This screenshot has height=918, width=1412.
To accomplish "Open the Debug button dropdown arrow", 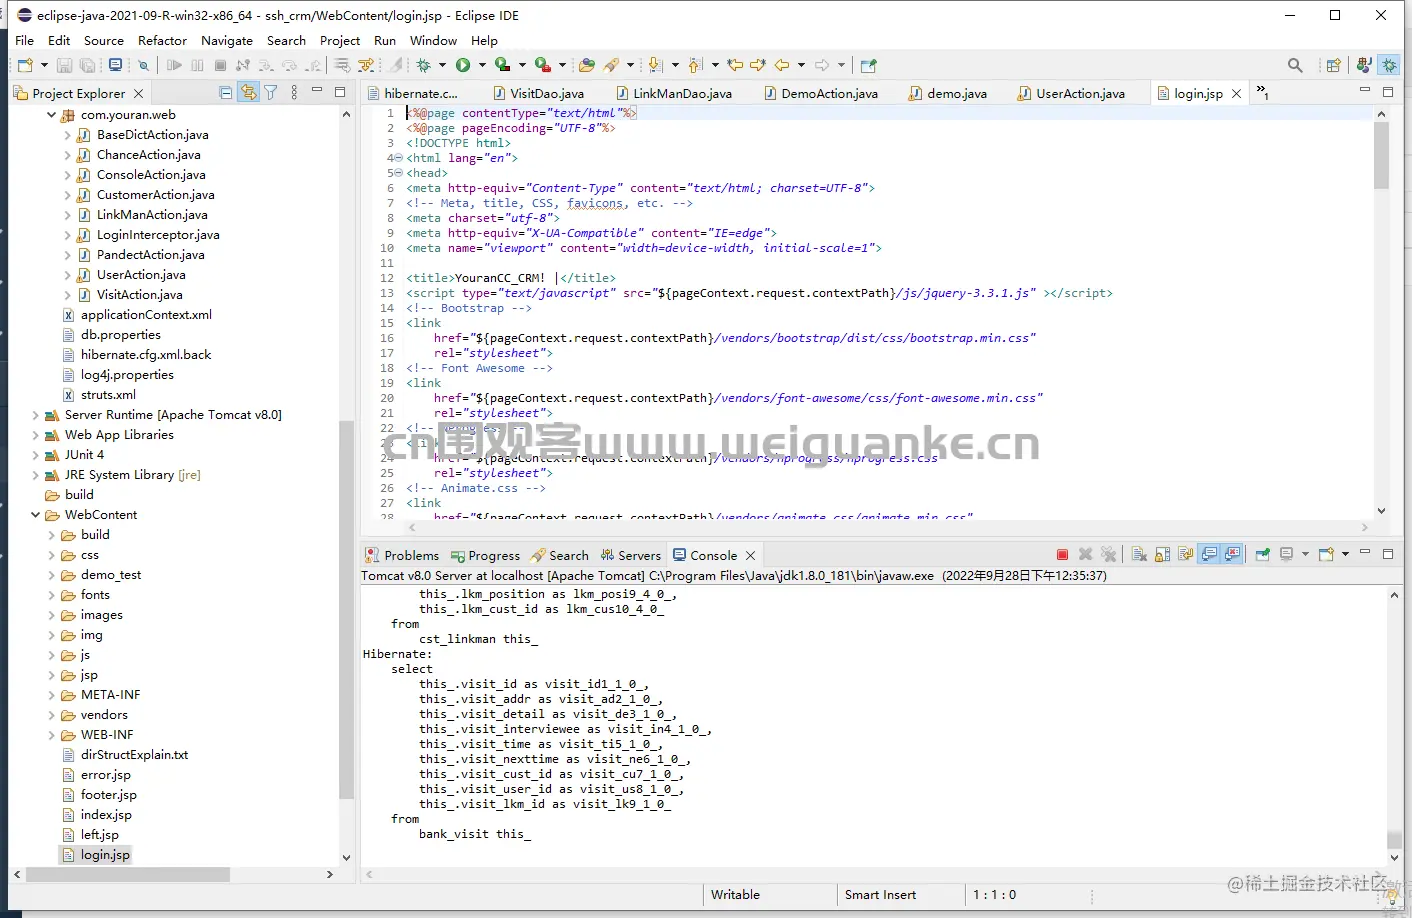I will [x=443, y=65].
